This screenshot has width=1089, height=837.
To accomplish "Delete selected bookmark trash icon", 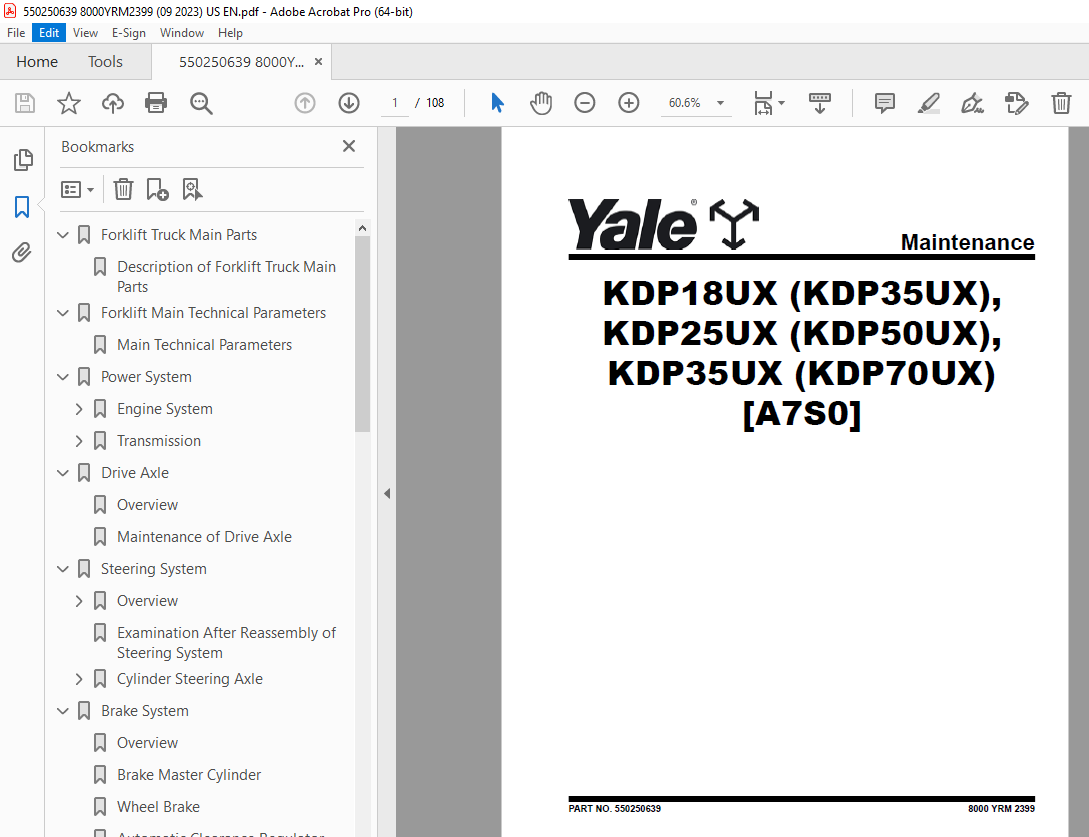I will pyautogui.click(x=124, y=189).
